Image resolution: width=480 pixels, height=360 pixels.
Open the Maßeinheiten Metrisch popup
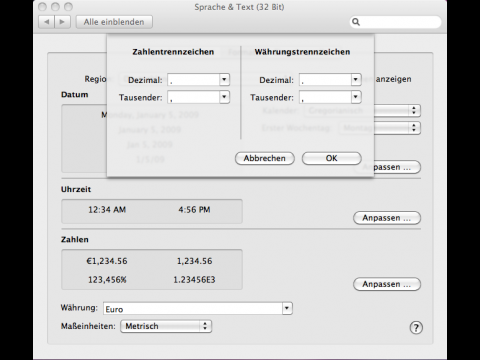tap(166, 326)
